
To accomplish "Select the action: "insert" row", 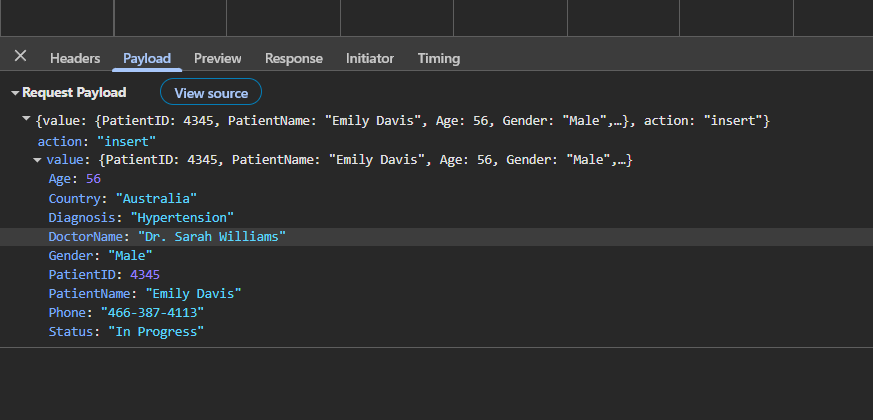I will coord(436,141).
